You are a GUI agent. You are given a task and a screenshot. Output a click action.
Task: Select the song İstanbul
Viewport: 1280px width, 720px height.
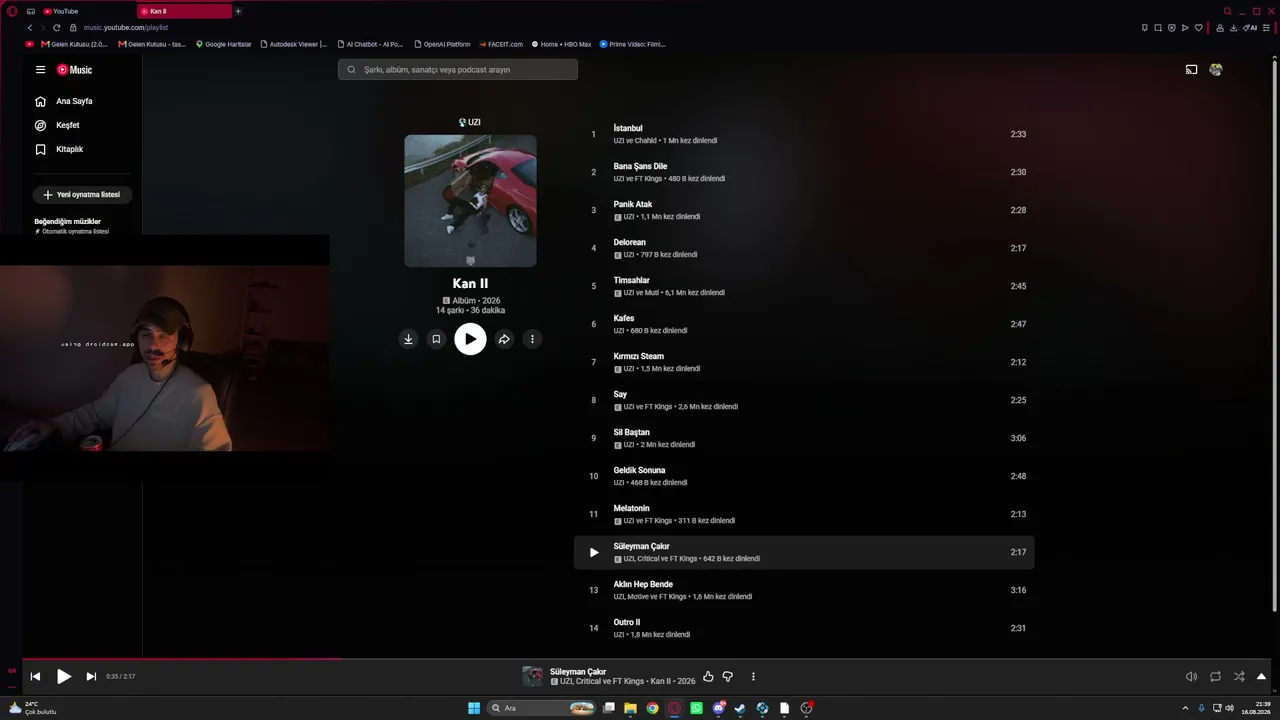click(x=628, y=128)
